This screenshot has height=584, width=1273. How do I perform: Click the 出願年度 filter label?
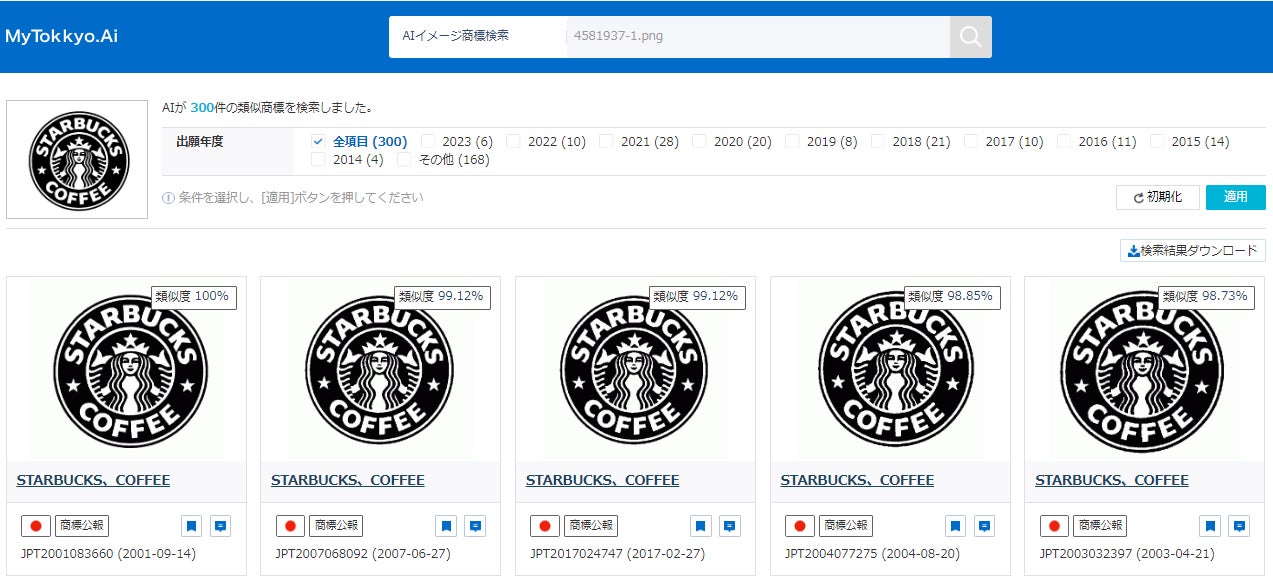coord(199,142)
